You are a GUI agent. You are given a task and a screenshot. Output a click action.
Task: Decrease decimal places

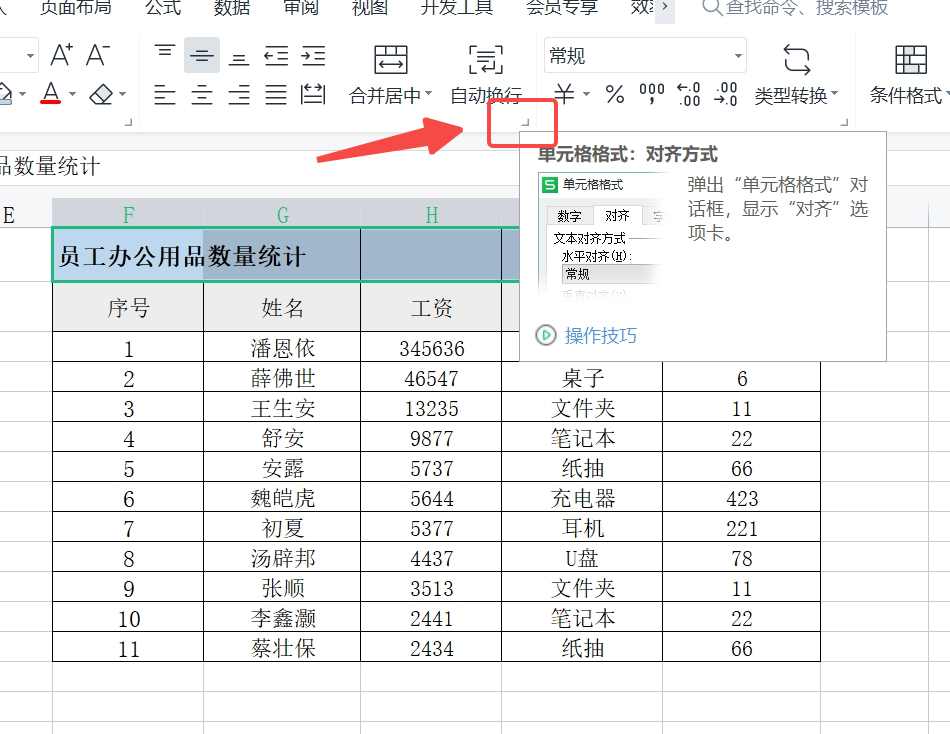[x=726, y=94]
